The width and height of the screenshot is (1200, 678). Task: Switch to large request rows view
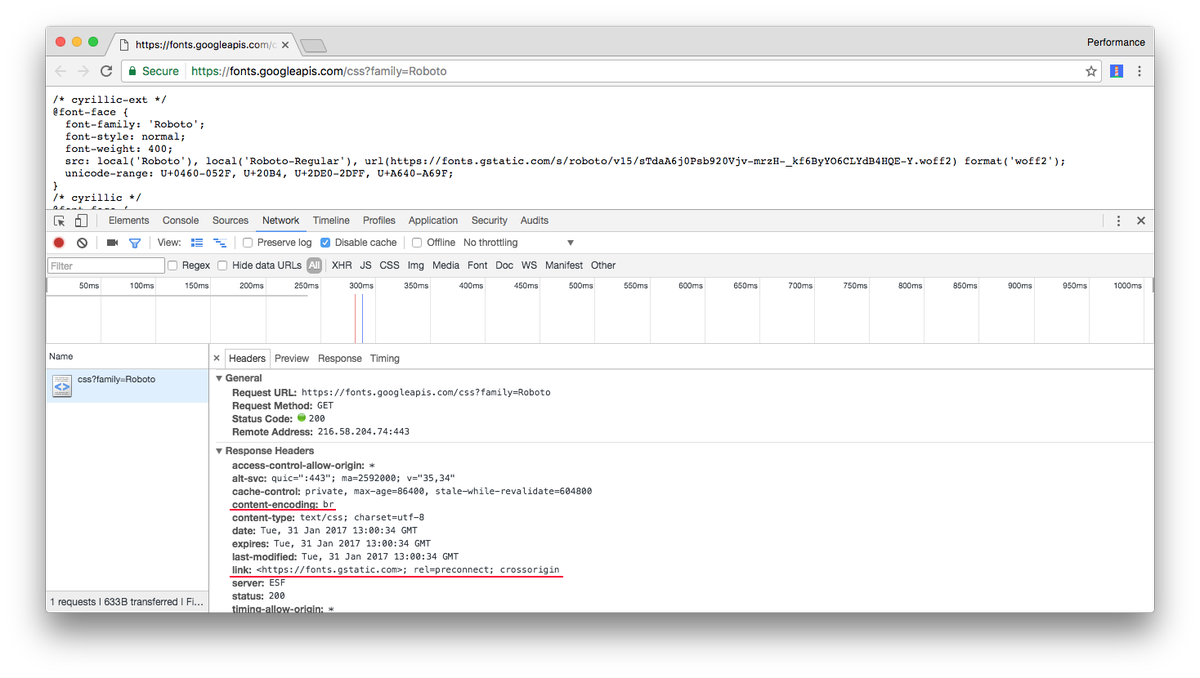point(197,243)
